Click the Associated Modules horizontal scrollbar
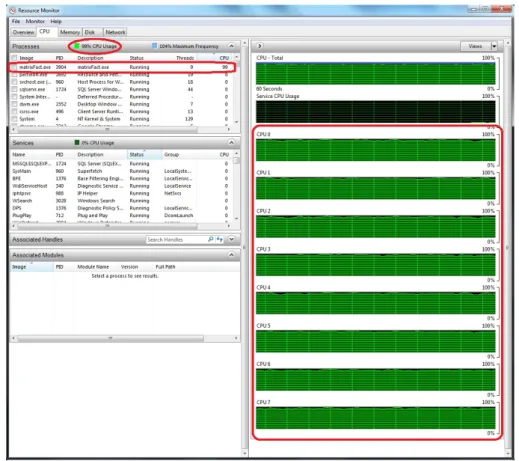Screen dimensions: 519x461 110,338
